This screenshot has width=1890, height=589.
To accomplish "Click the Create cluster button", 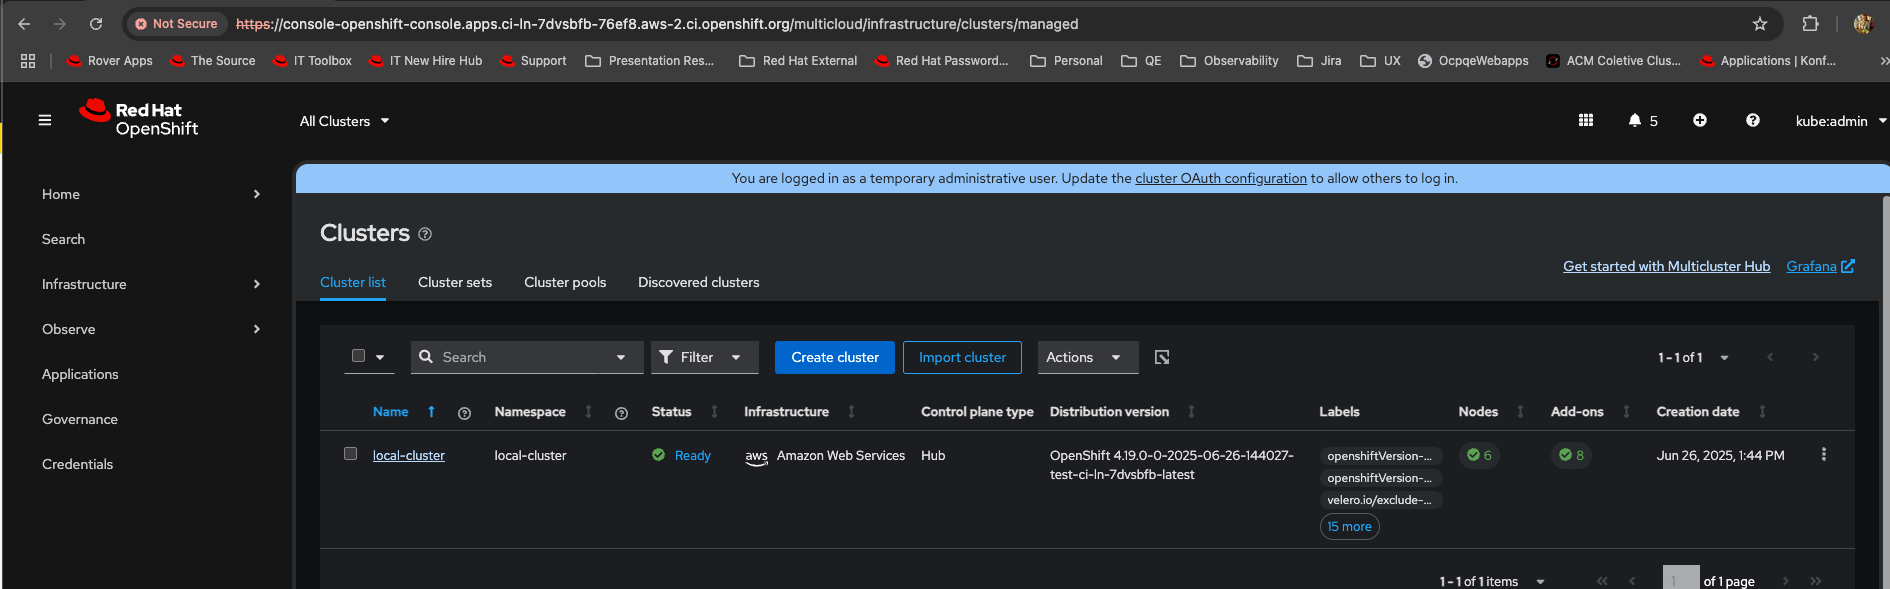I will (835, 357).
